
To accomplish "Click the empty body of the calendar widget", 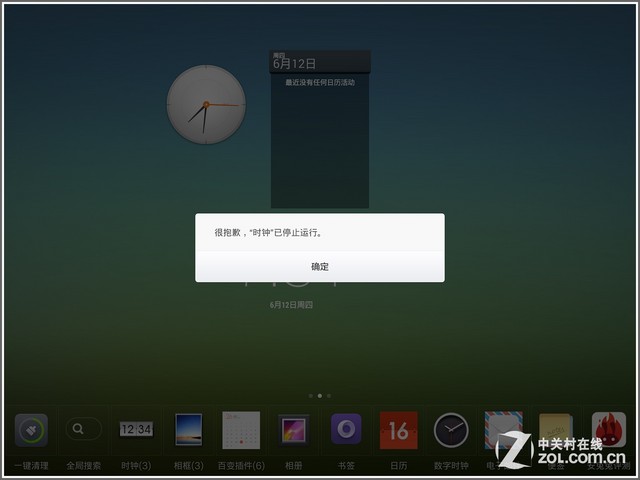I will pos(320,150).
